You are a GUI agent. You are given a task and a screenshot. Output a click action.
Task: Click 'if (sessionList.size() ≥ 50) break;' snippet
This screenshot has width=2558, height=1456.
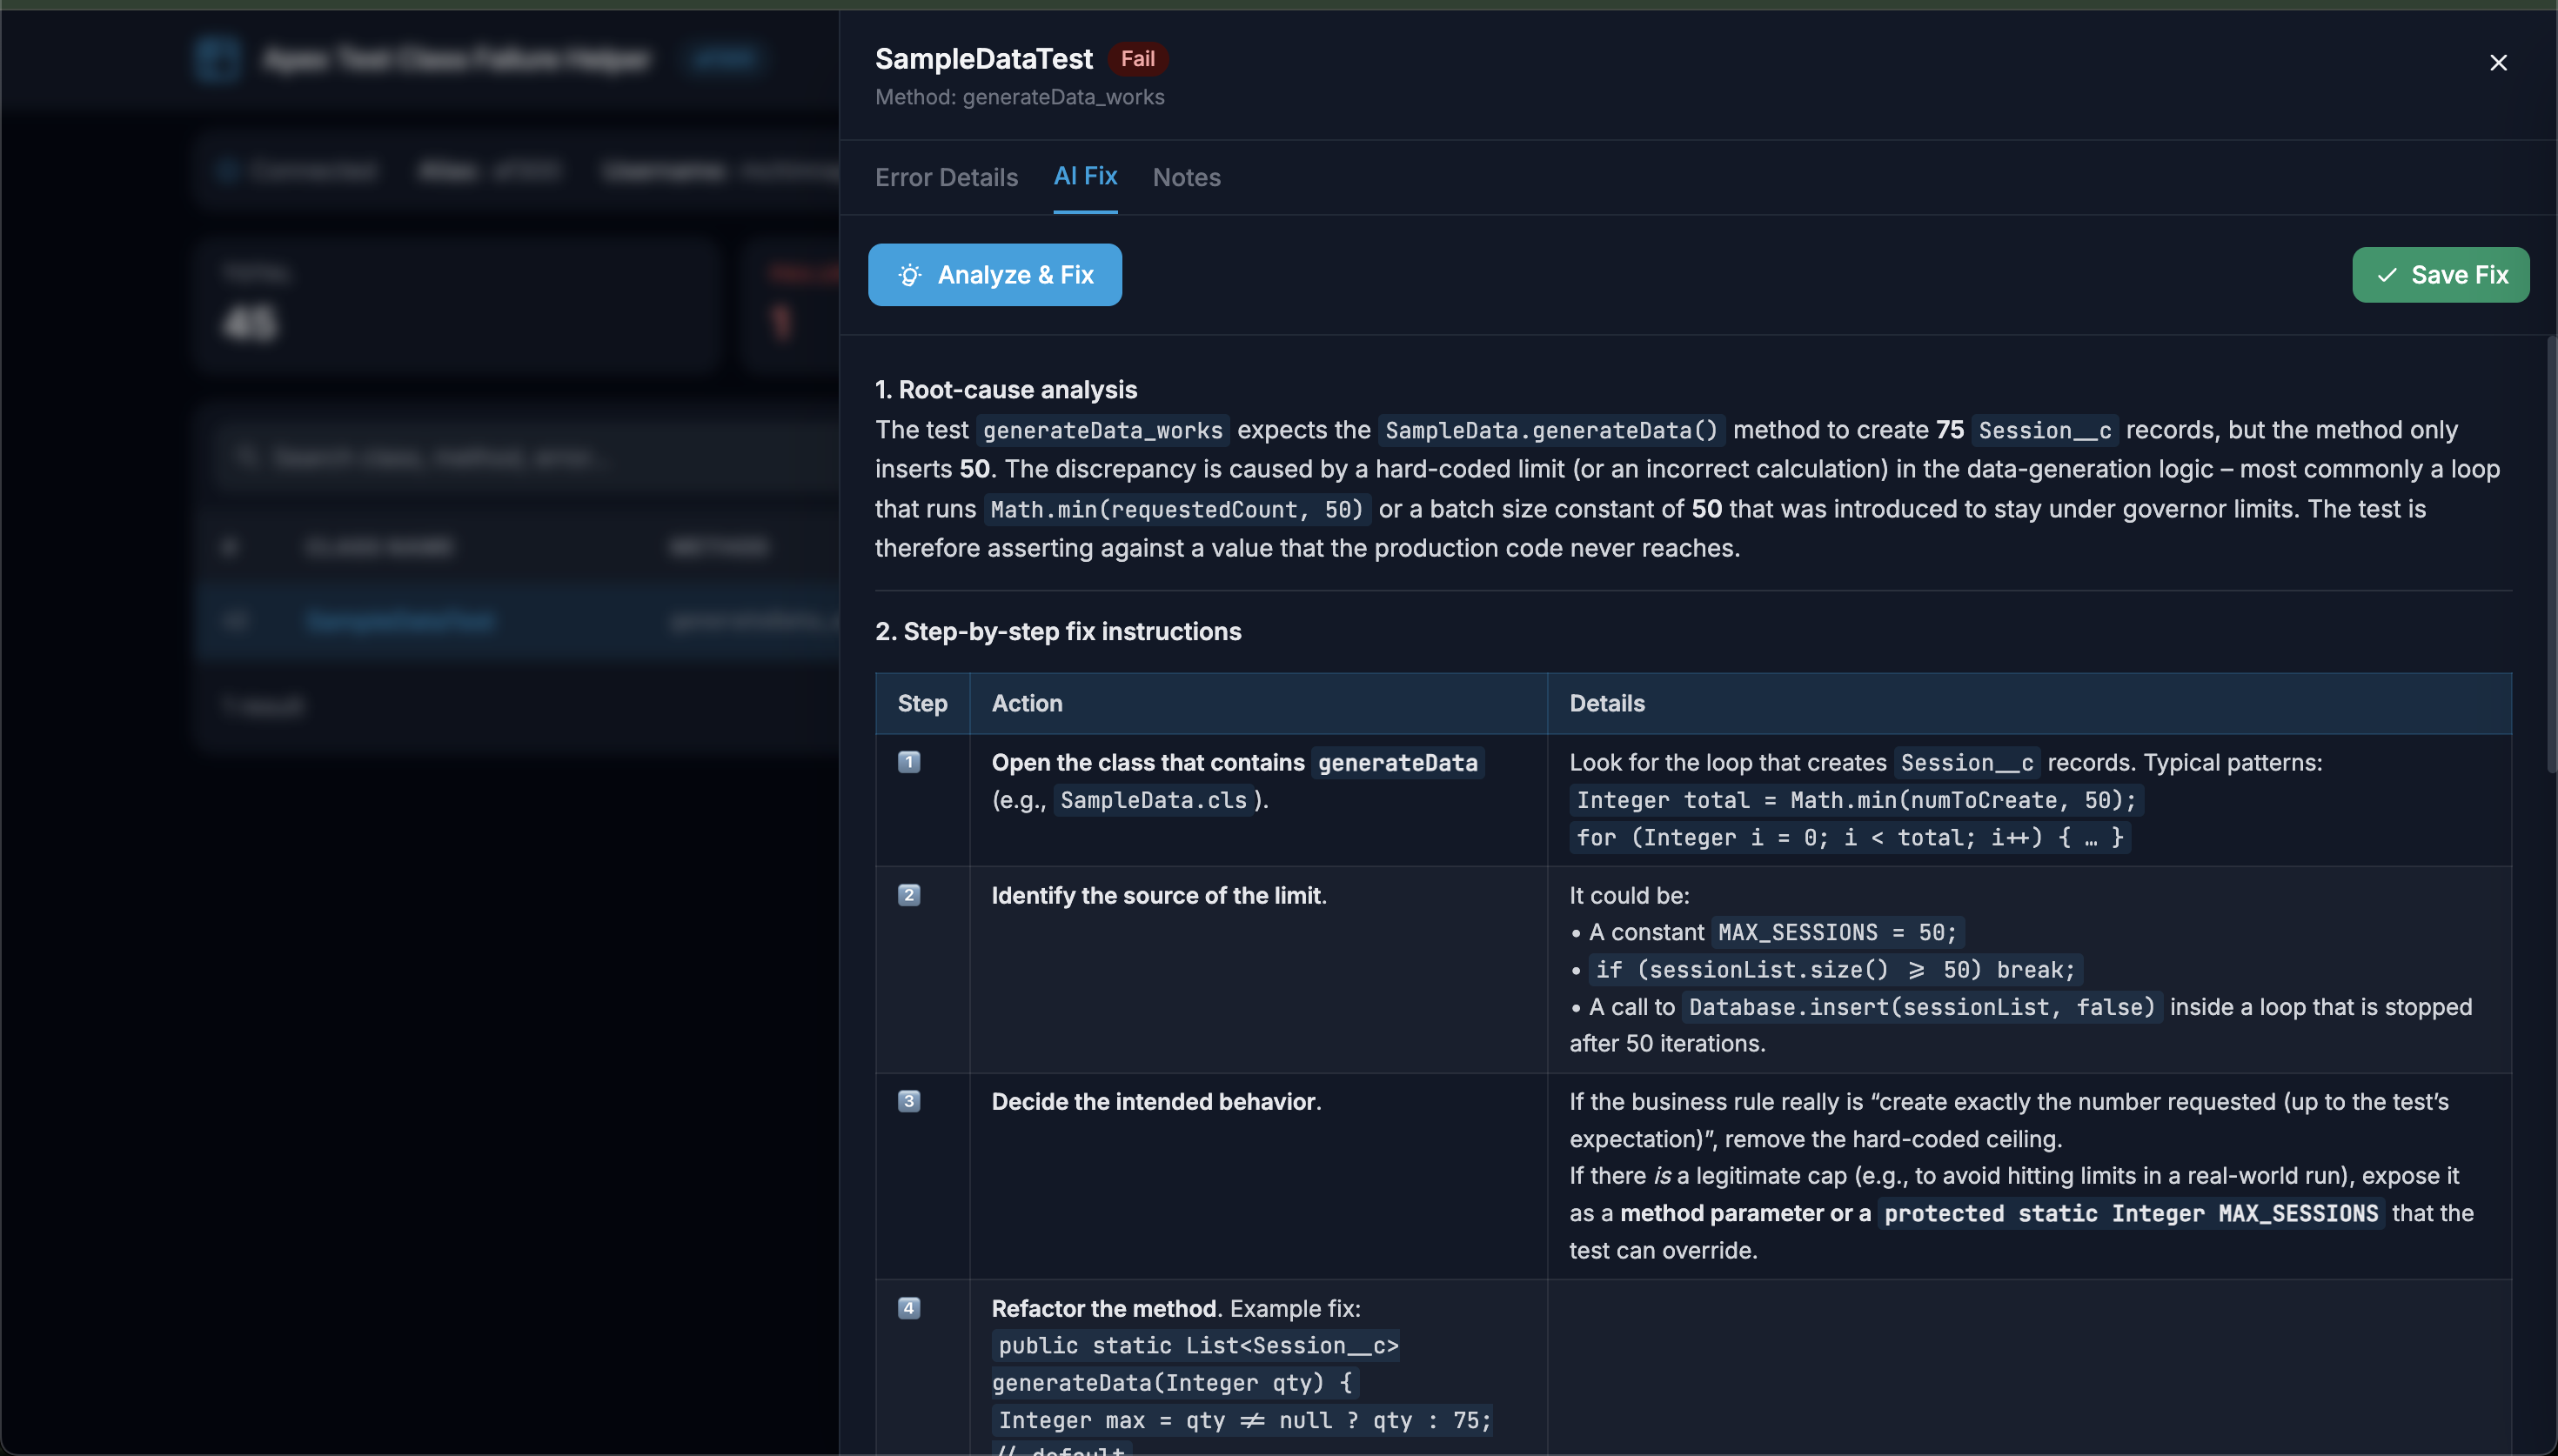click(1835, 969)
